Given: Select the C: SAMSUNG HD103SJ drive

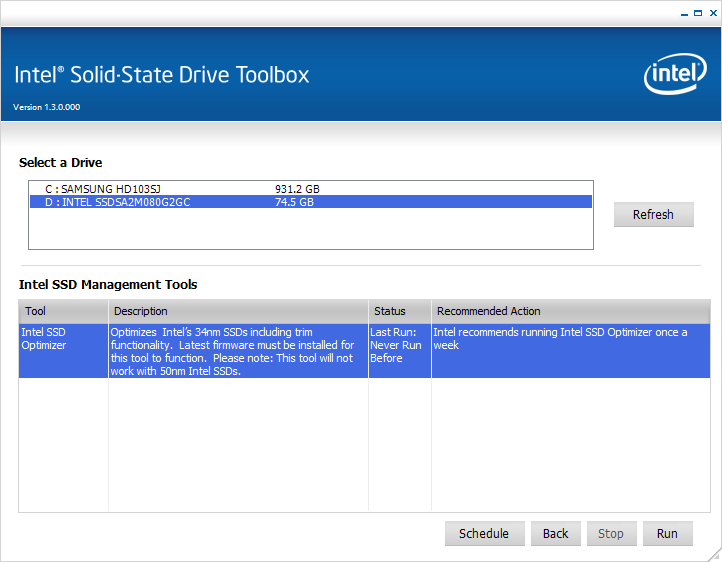Looking at the screenshot, I should click(311, 189).
